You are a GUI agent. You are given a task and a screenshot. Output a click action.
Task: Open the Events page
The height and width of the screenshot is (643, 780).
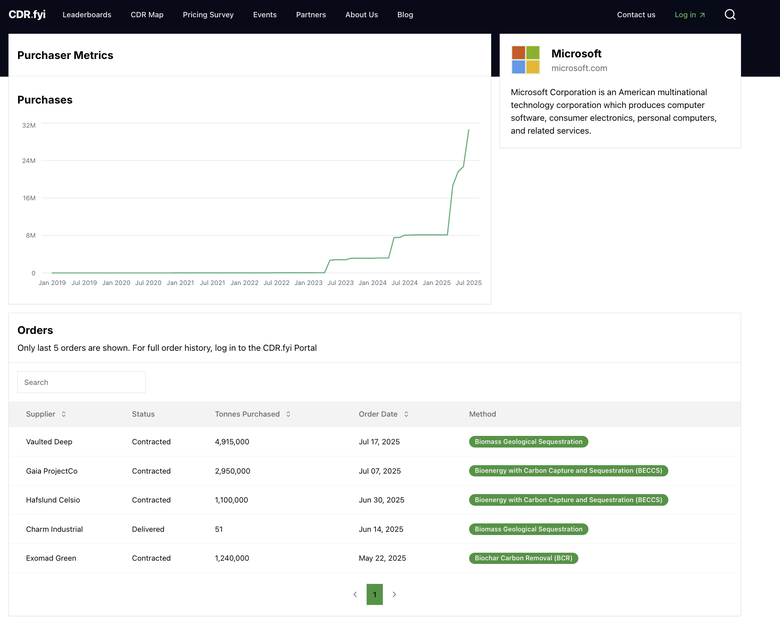[x=265, y=15]
